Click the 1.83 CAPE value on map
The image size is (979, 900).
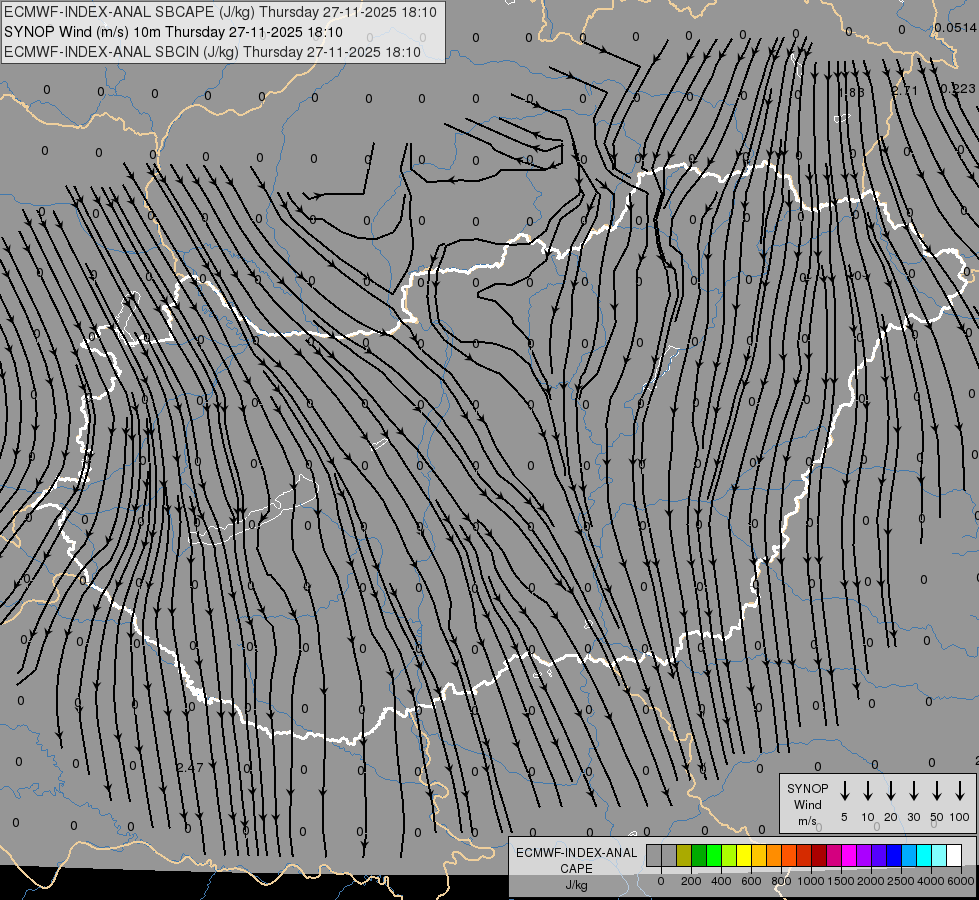[851, 92]
